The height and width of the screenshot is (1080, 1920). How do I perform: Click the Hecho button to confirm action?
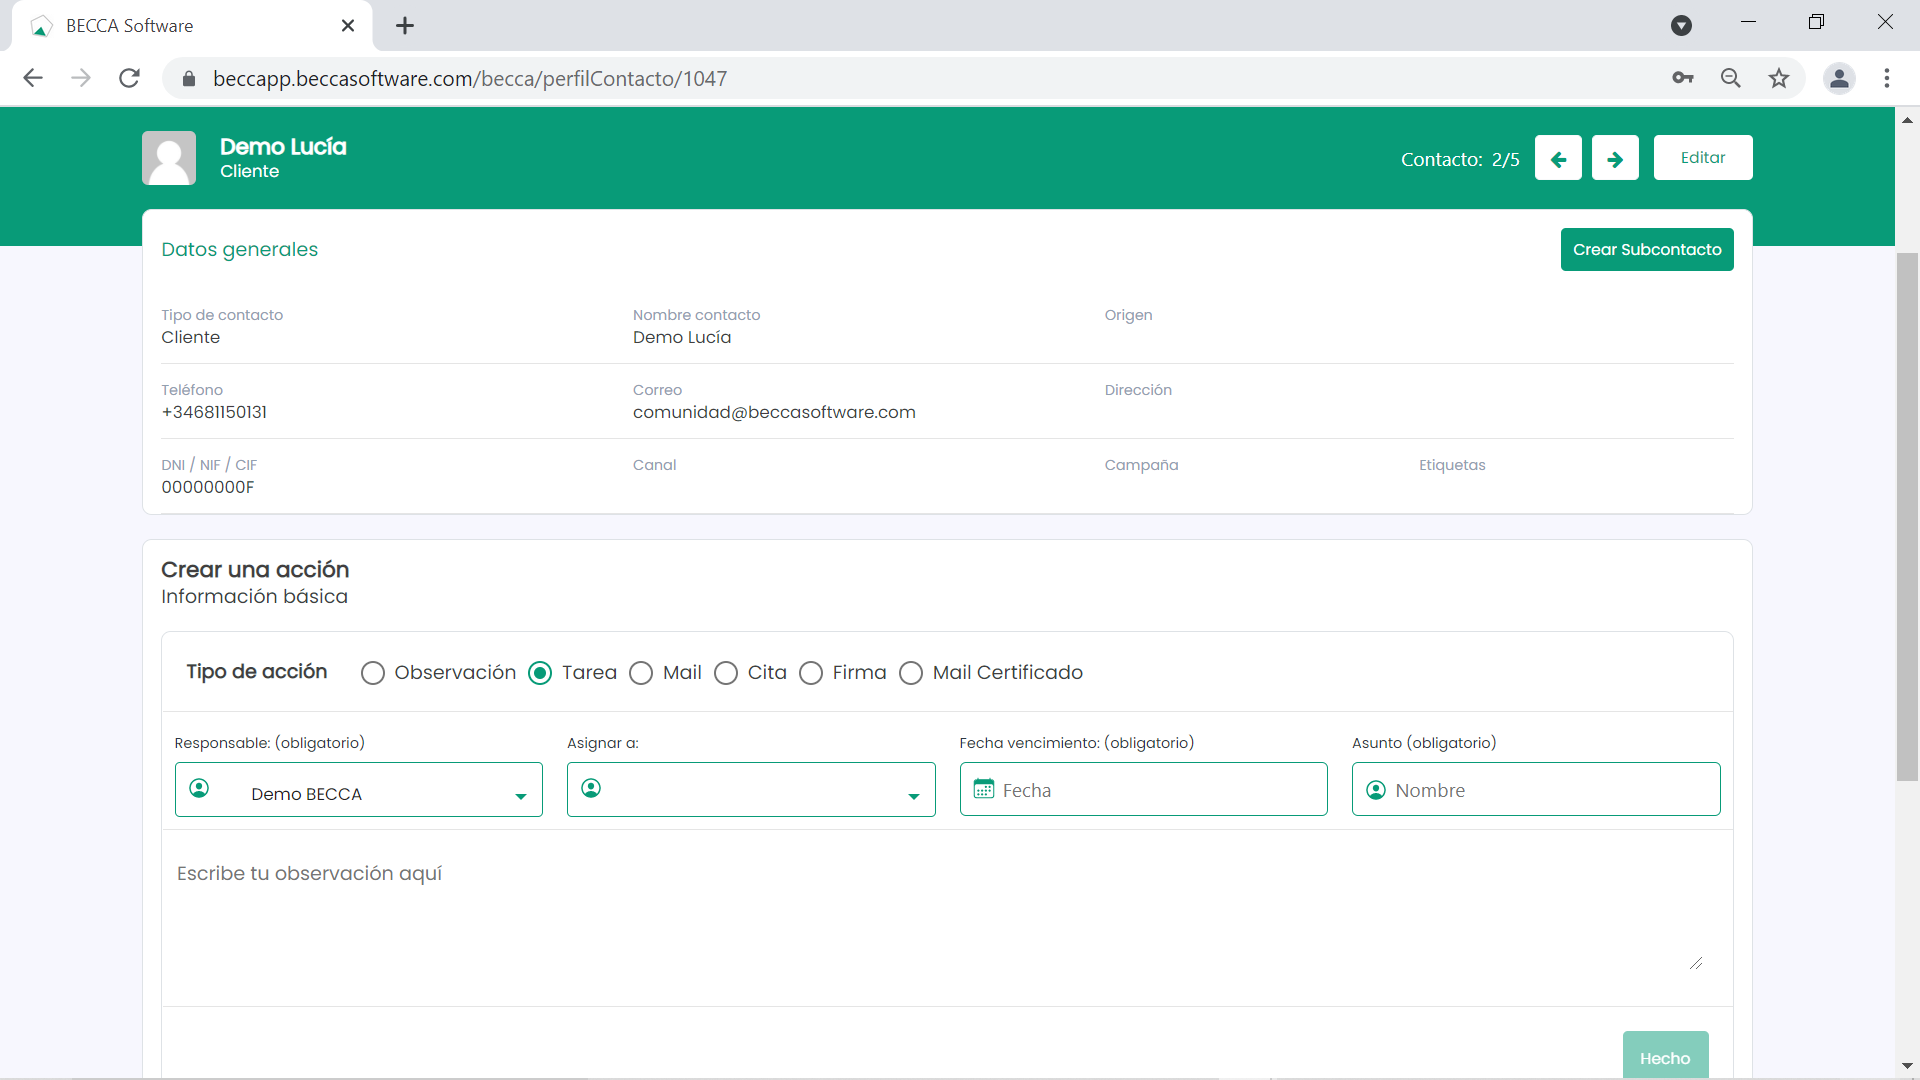pyautogui.click(x=1665, y=1058)
